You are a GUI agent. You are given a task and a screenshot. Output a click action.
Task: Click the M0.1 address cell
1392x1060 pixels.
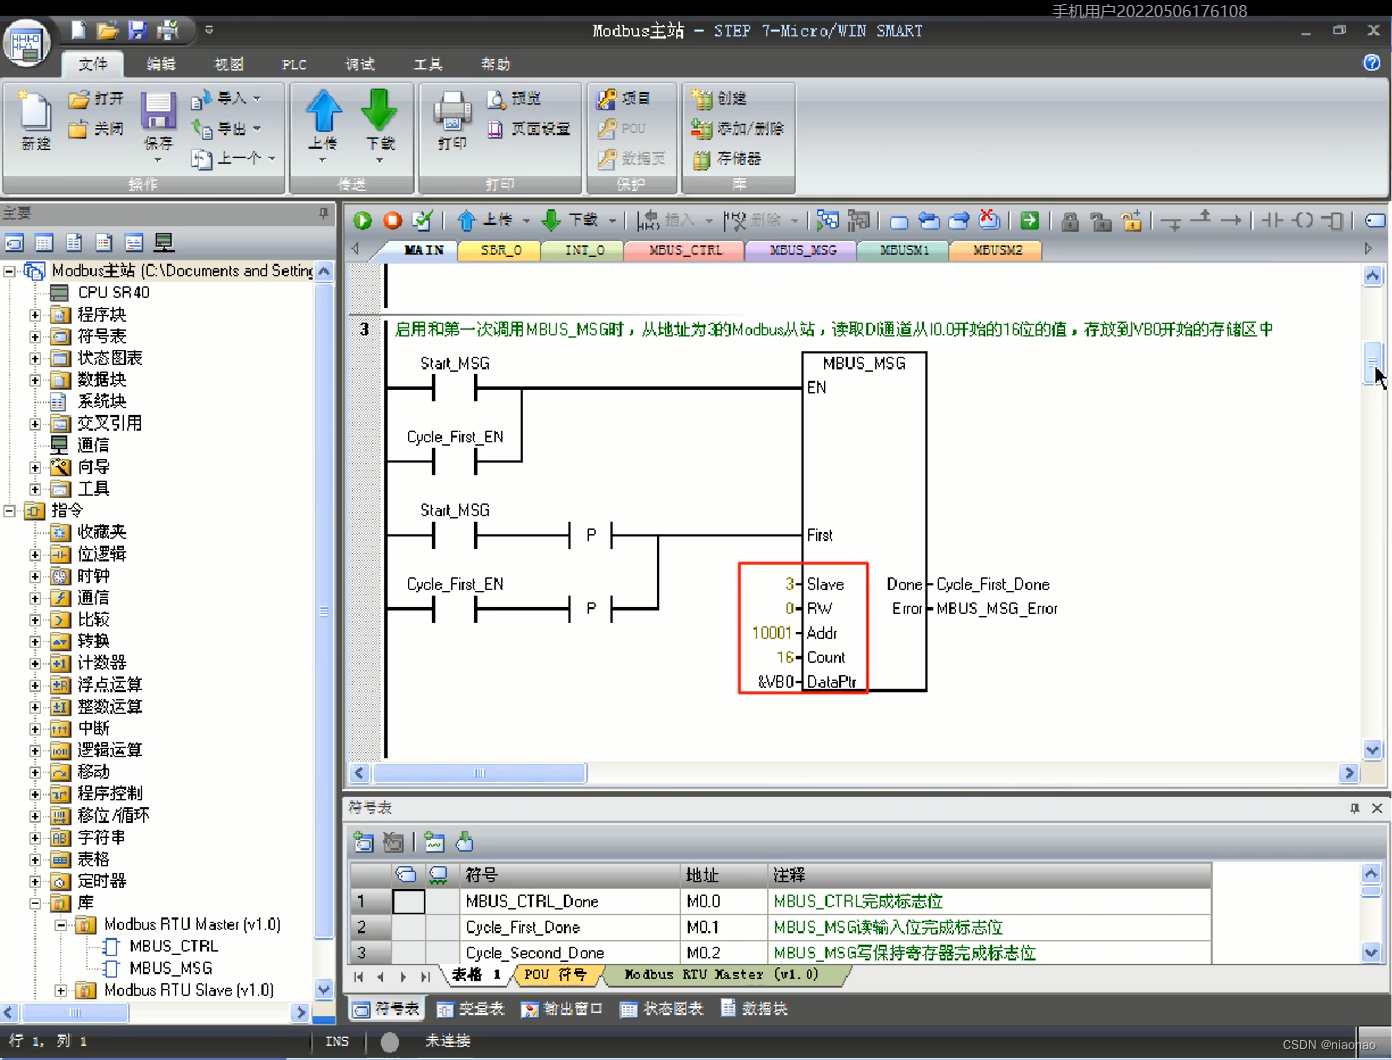click(724, 928)
